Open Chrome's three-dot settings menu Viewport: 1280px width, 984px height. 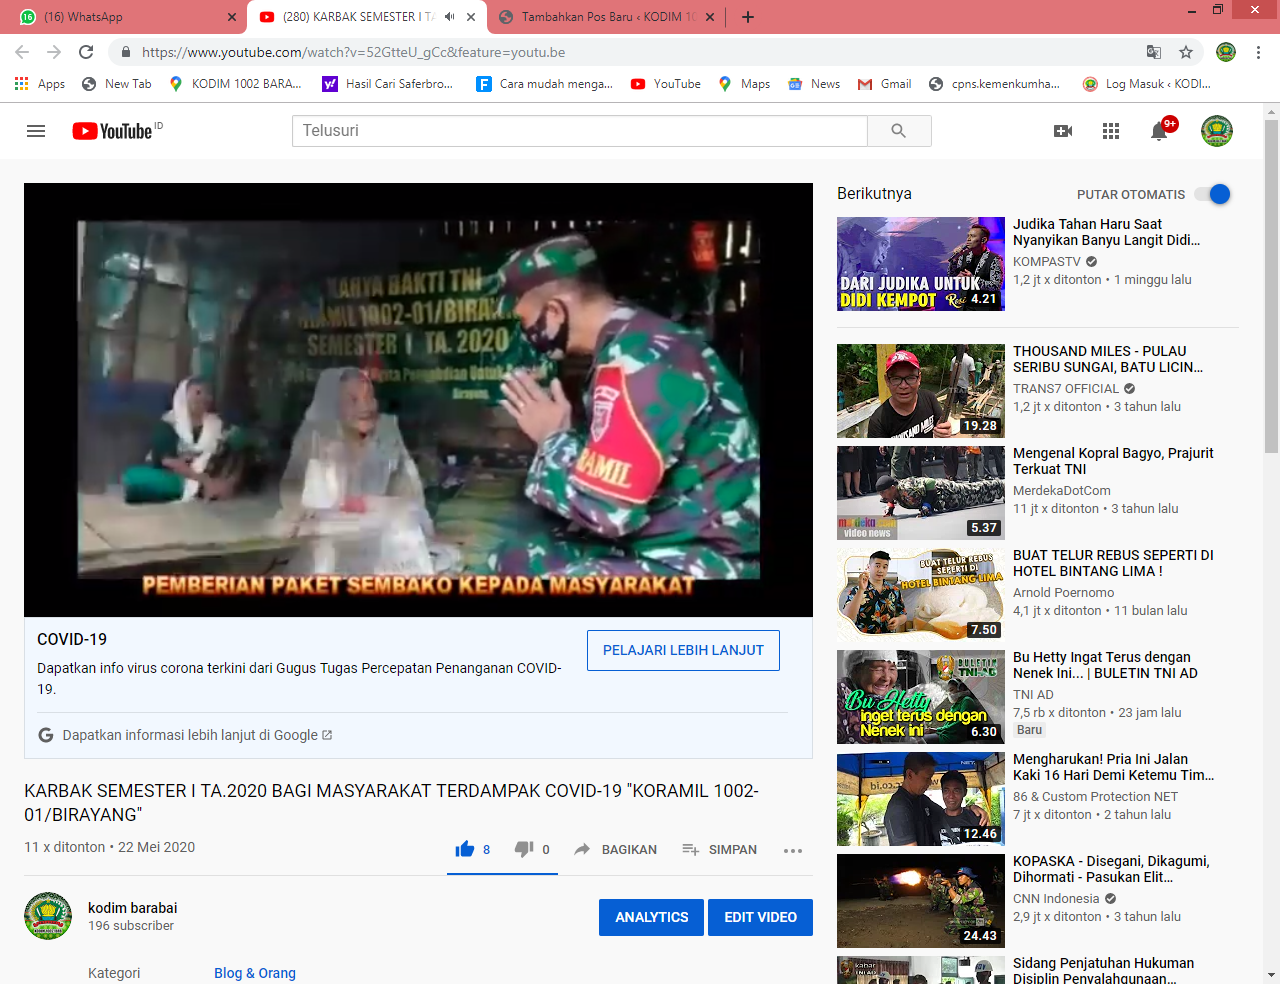1259,52
